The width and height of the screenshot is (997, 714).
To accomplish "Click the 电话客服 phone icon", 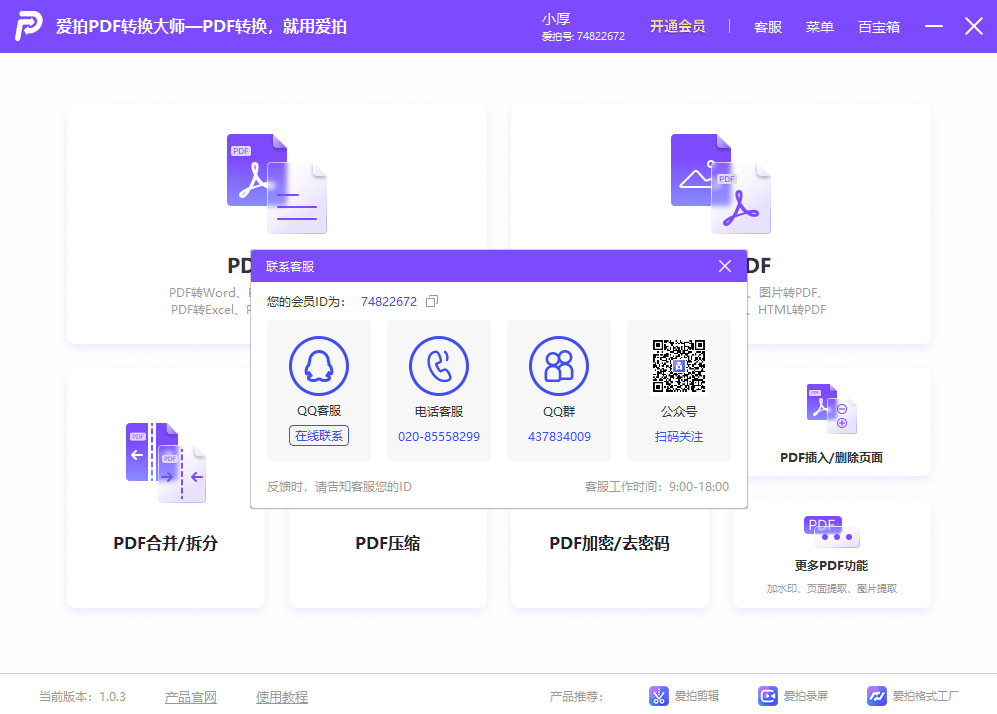I will click(x=439, y=366).
